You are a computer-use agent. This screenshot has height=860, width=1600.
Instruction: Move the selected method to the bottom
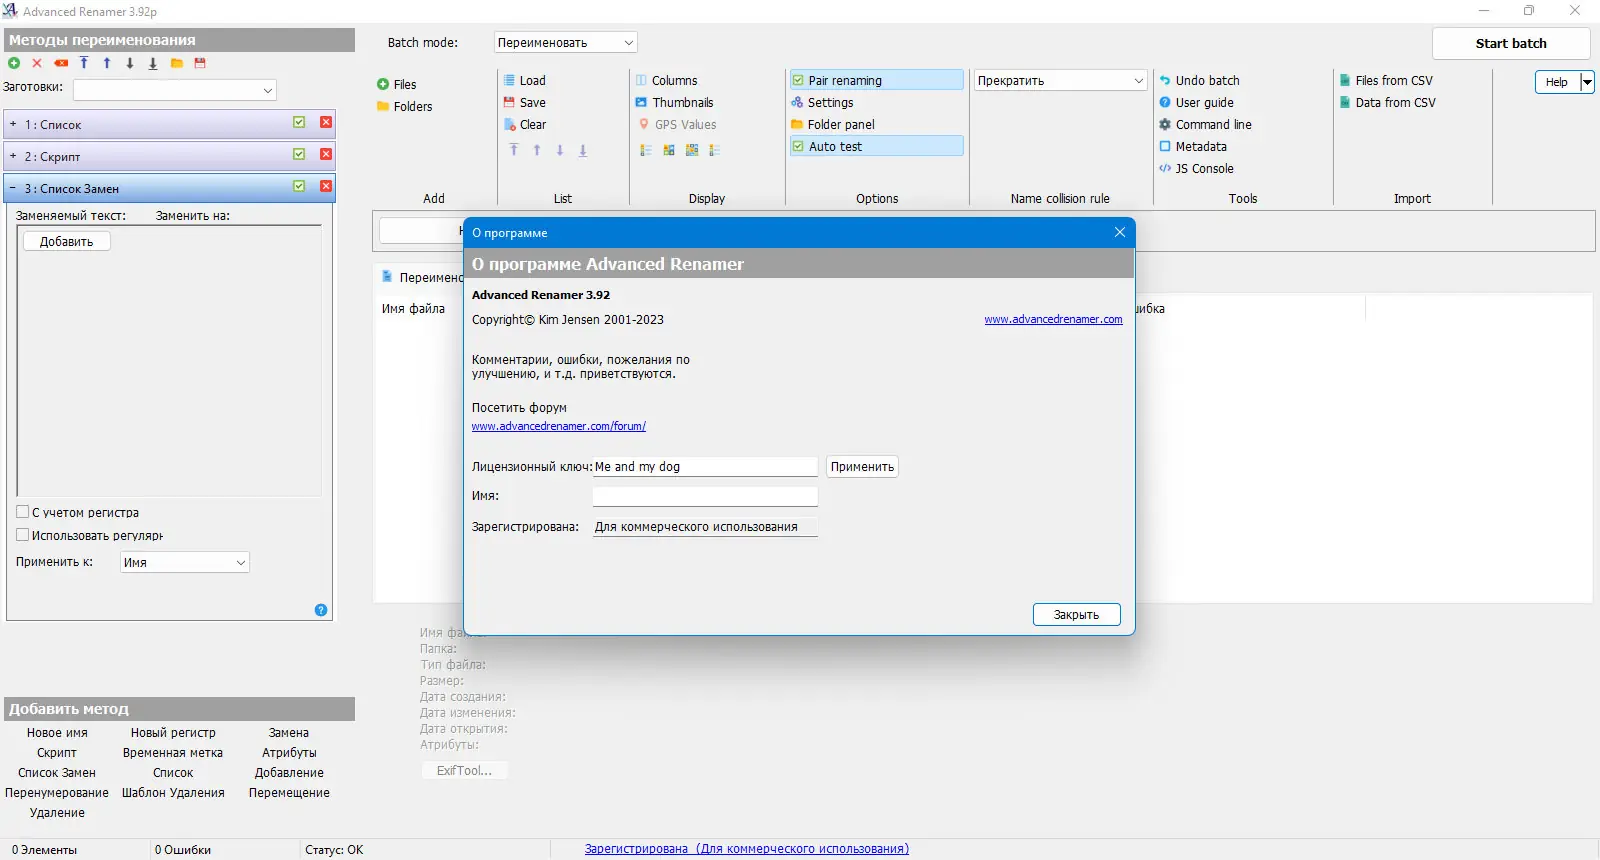153,63
